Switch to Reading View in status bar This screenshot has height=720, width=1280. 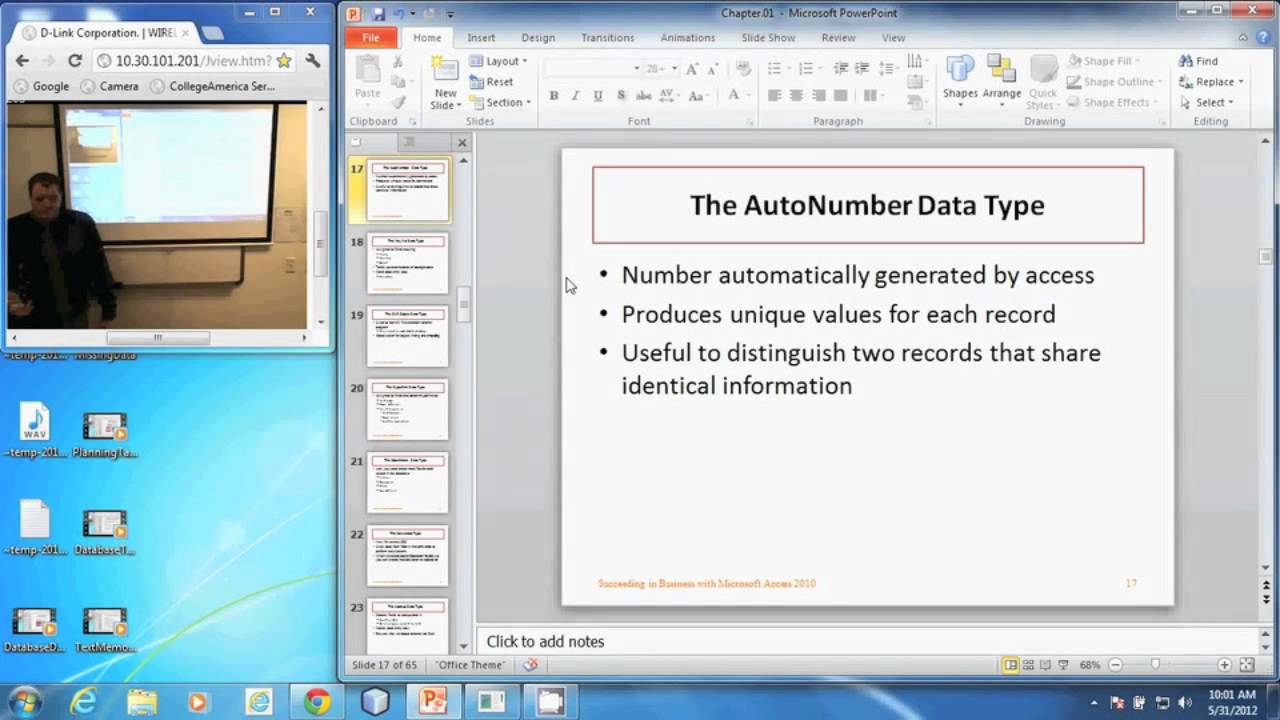pos(1045,665)
